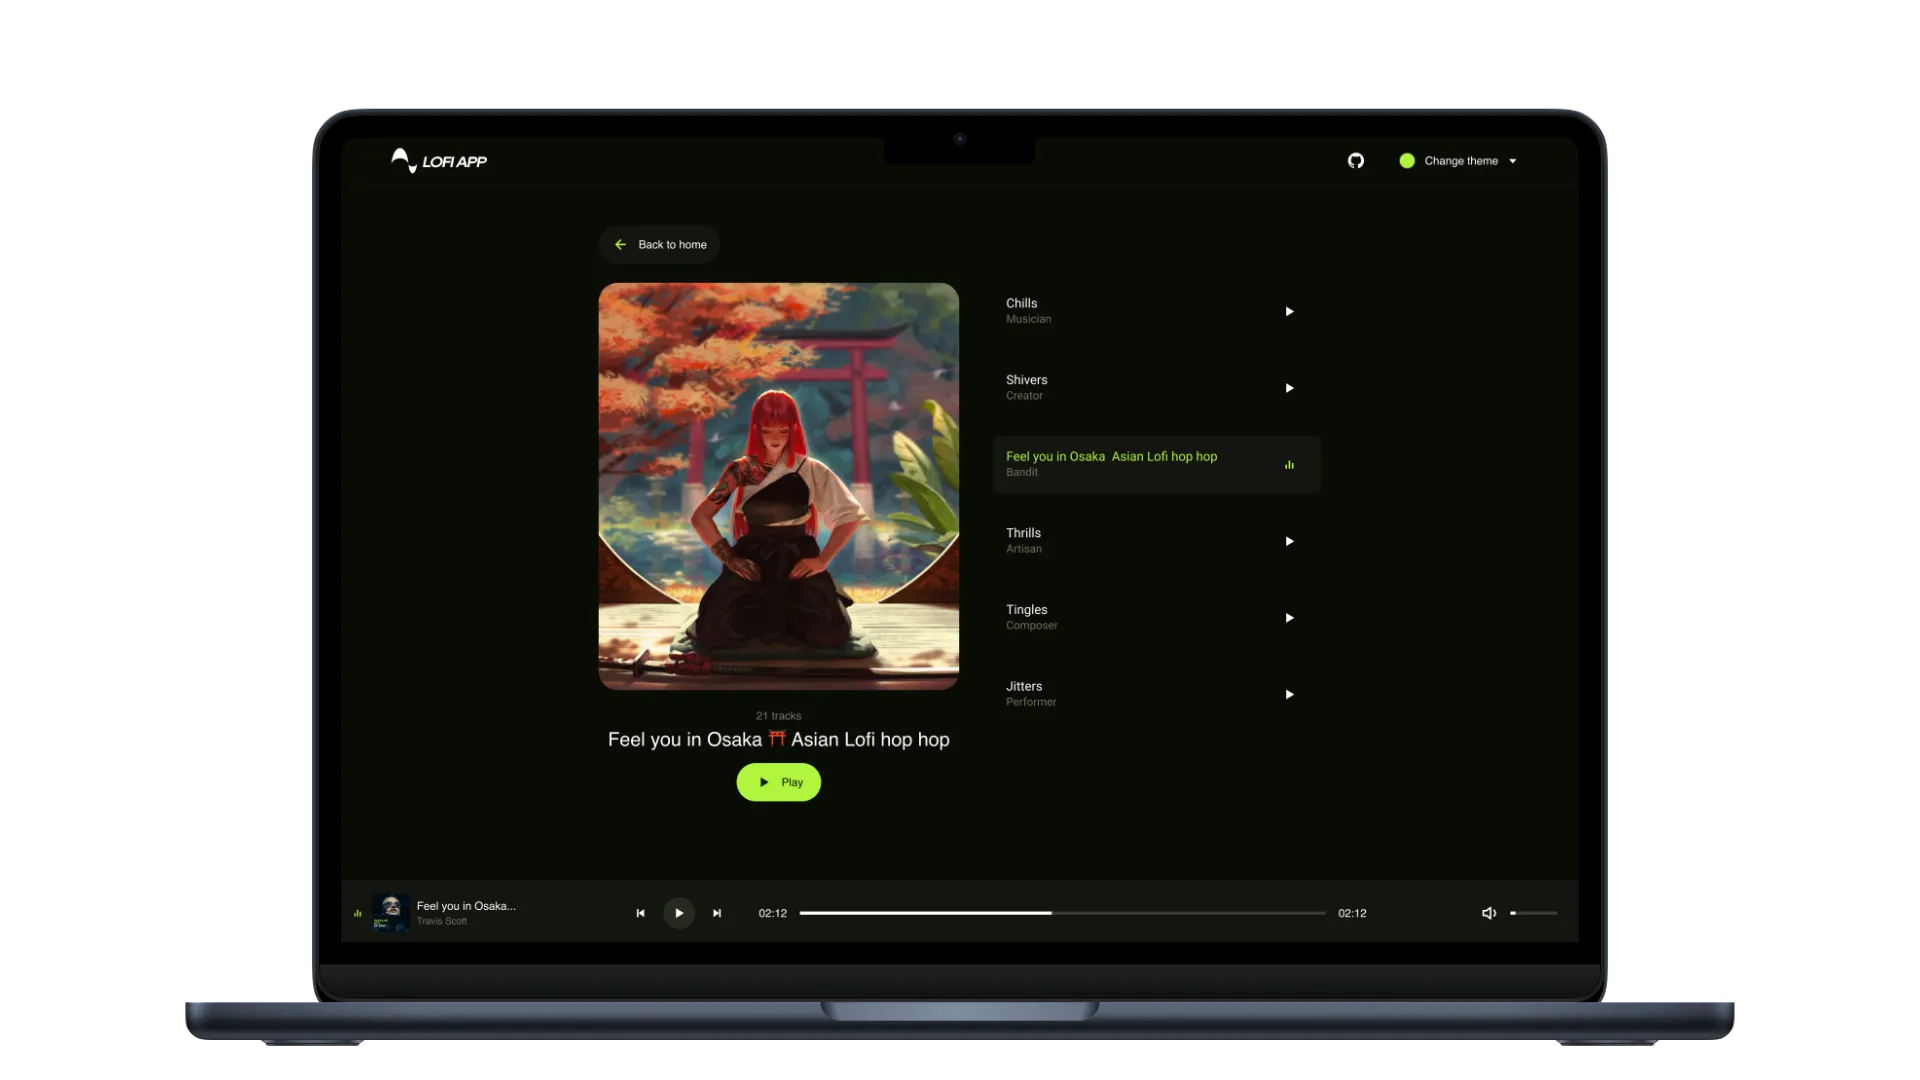Image resolution: width=1920 pixels, height=1080 pixels.
Task: Play the Tingles track via its play icon
Action: click(1289, 617)
